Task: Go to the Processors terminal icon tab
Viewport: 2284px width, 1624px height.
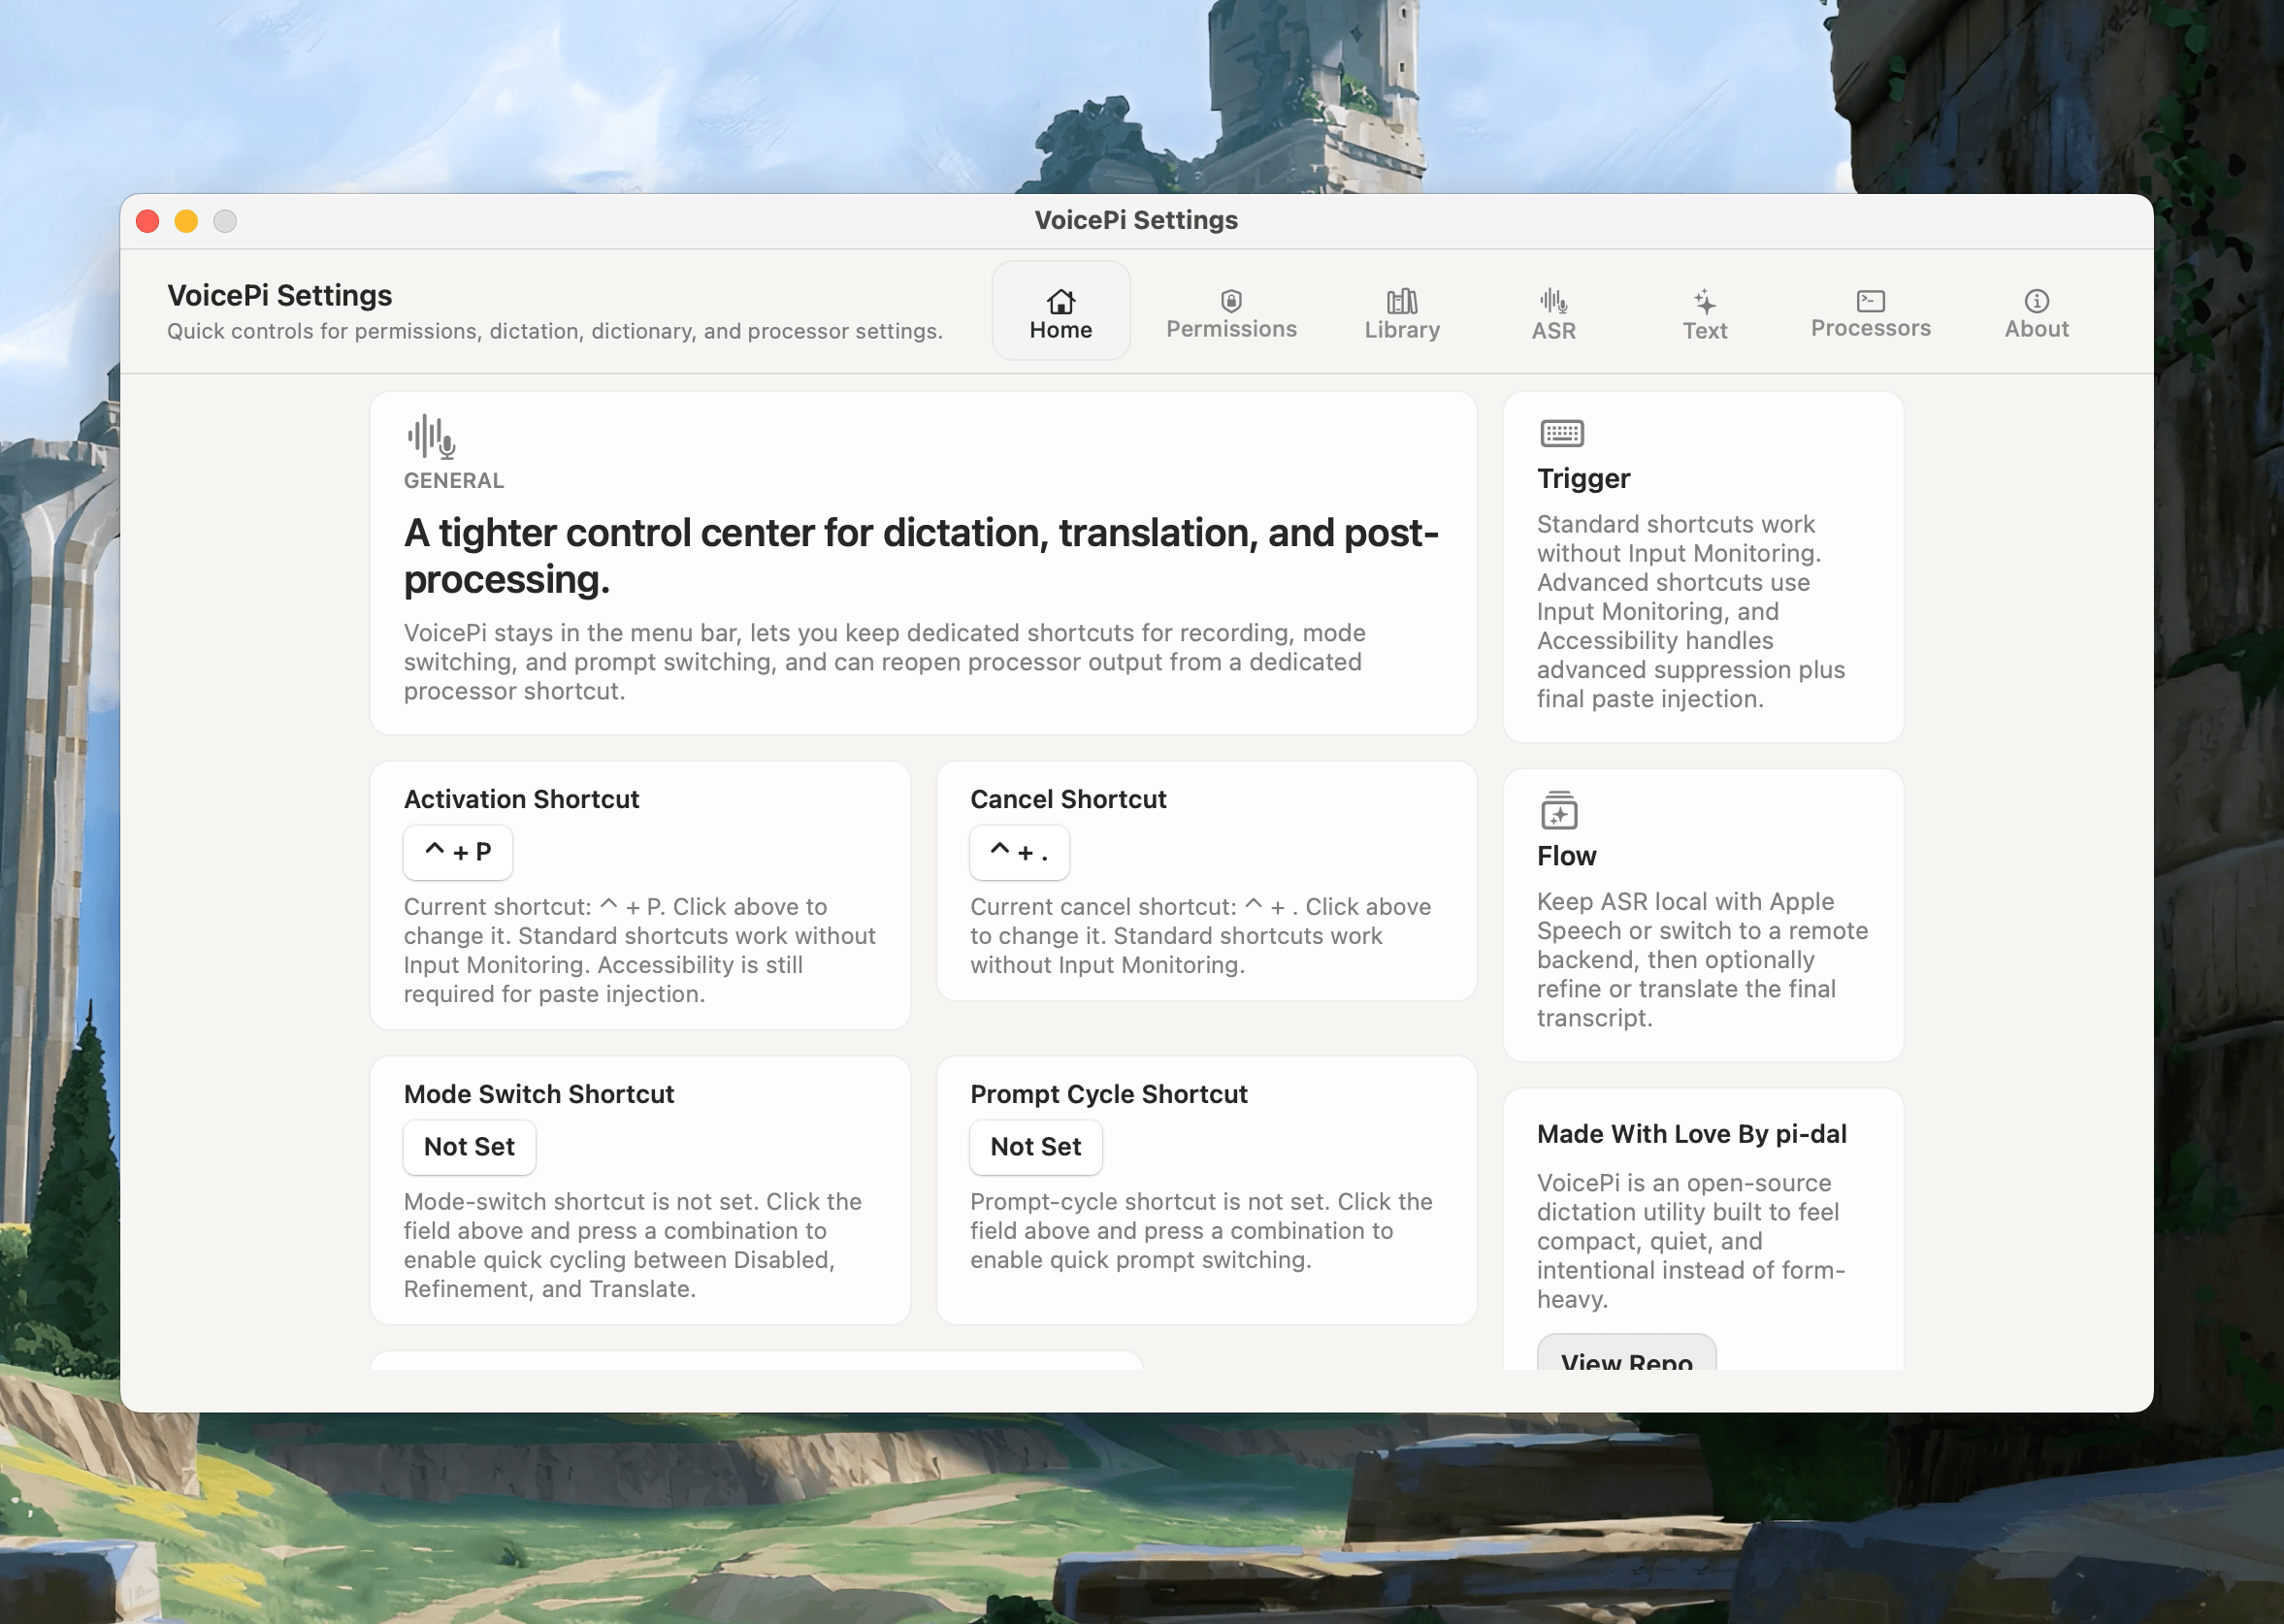Action: (1869, 313)
